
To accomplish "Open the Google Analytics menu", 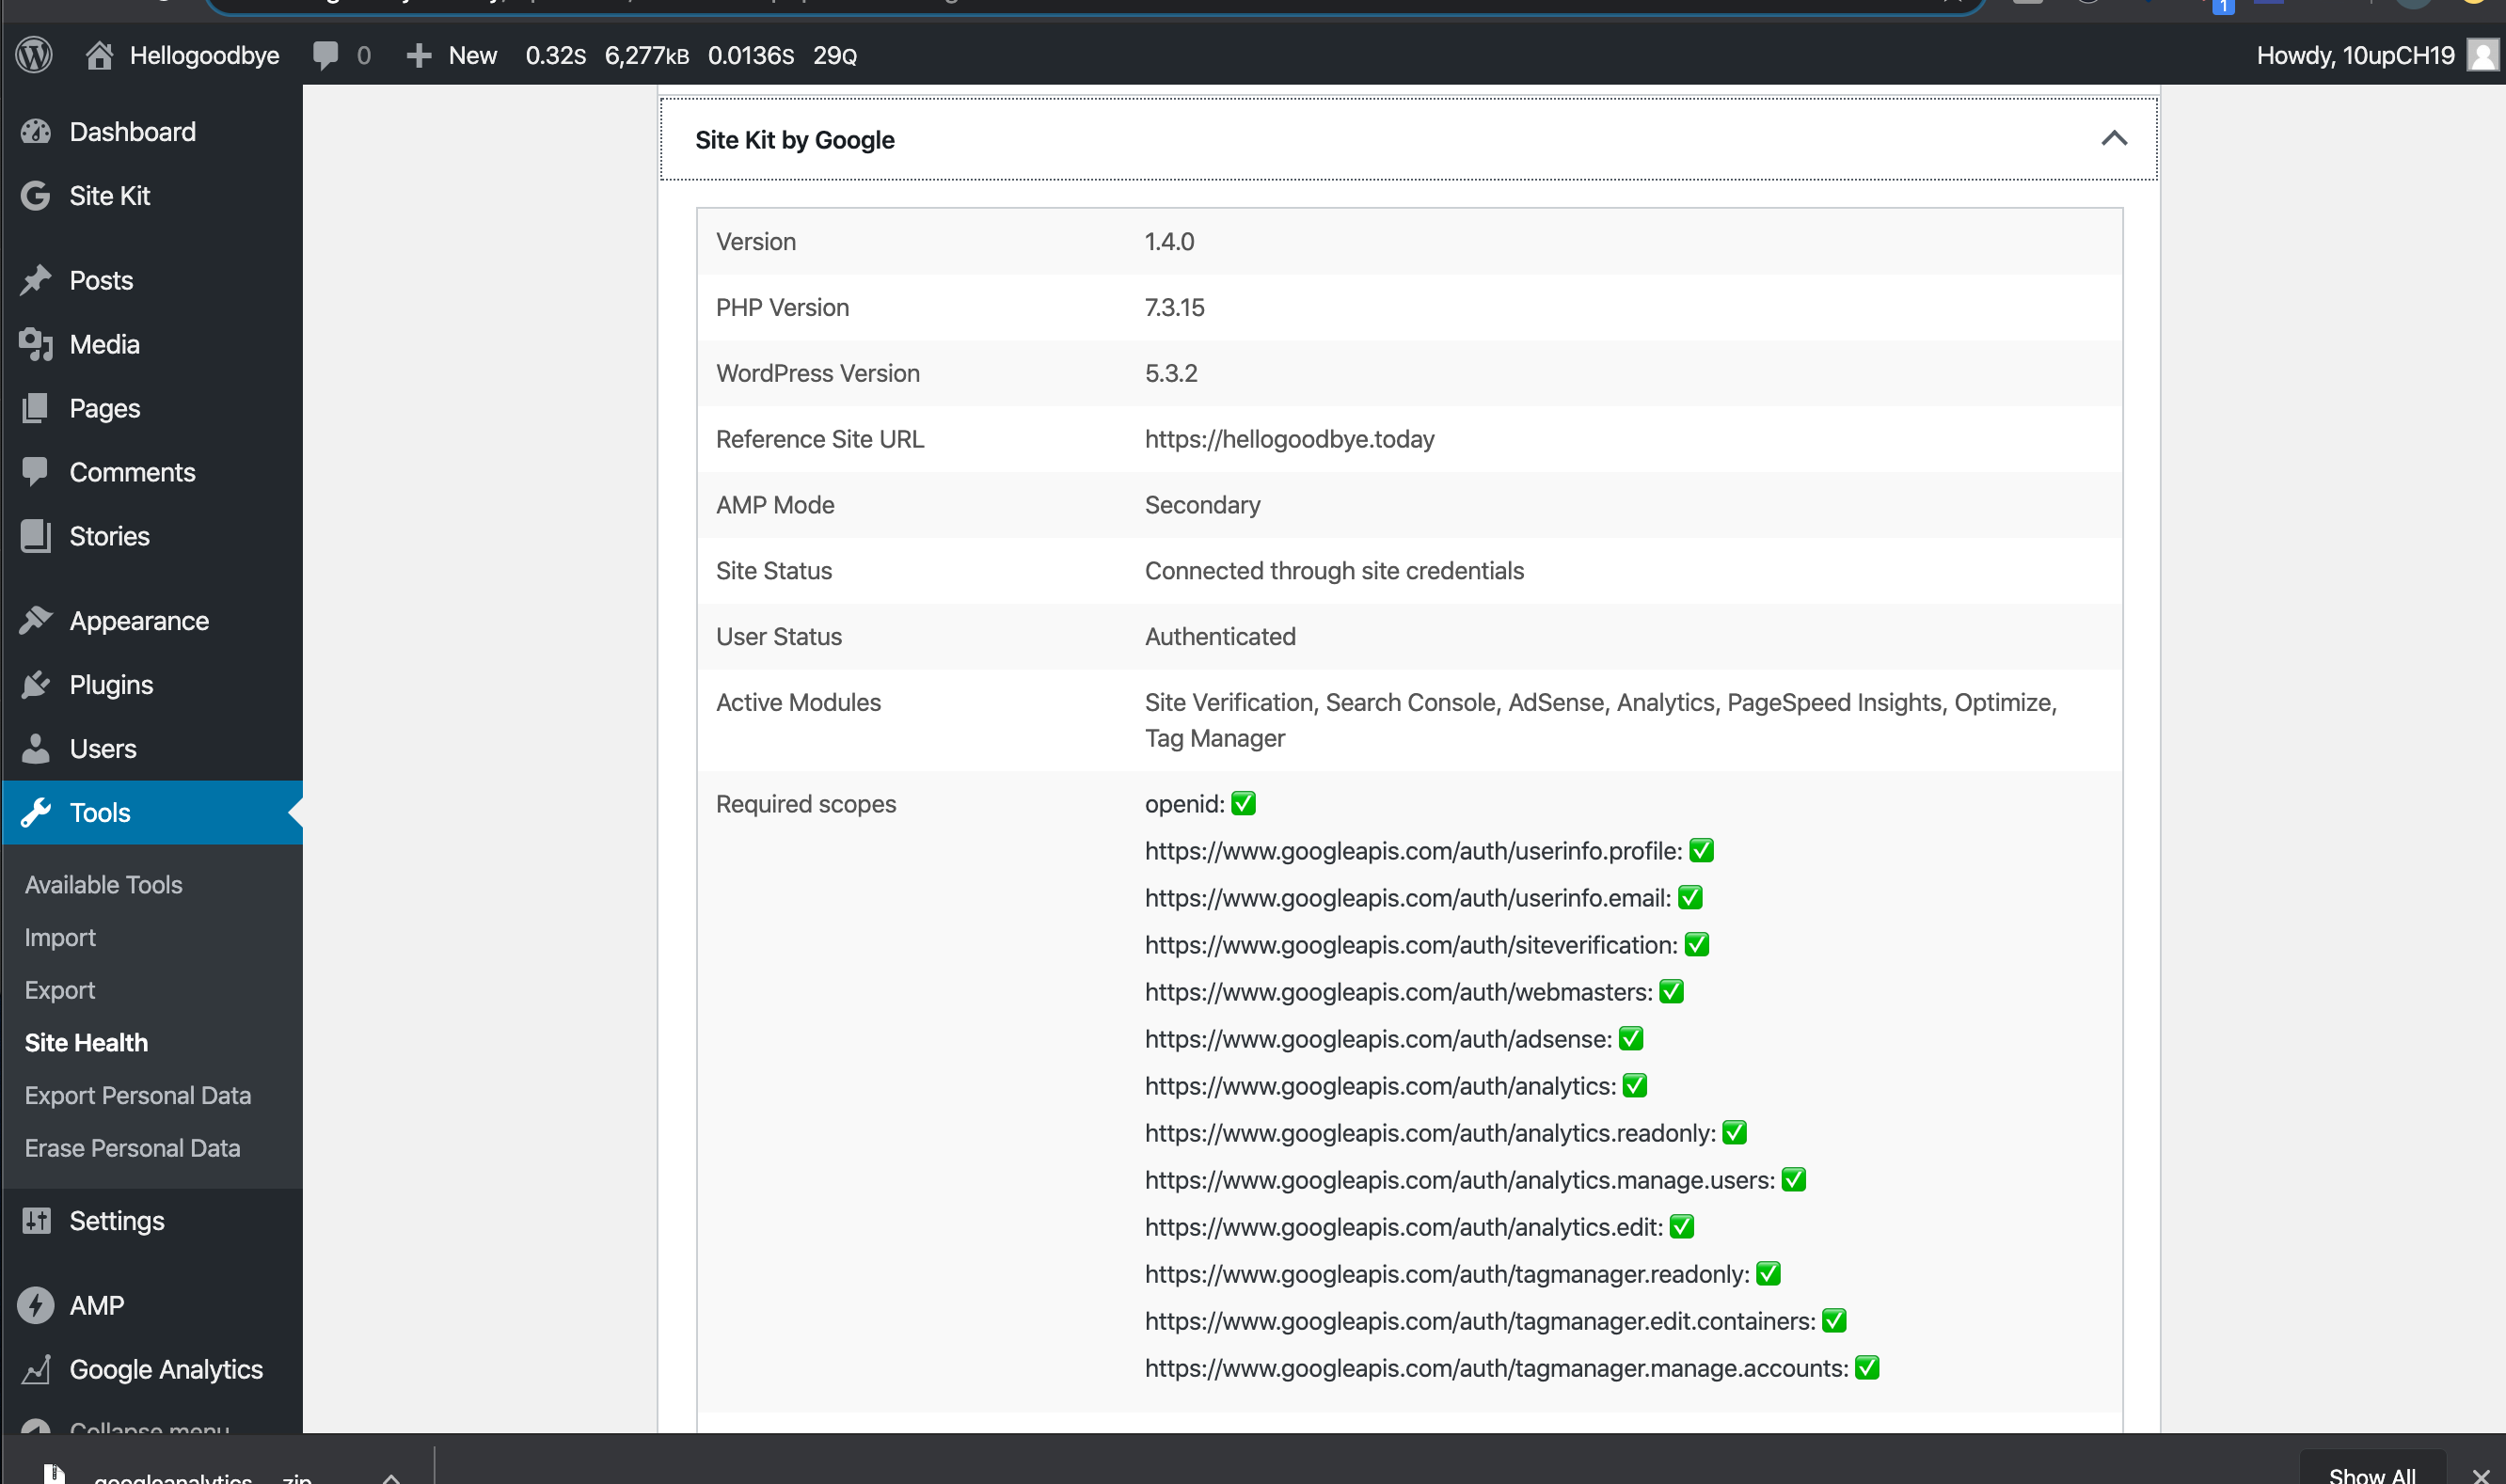I will pos(167,1370).
